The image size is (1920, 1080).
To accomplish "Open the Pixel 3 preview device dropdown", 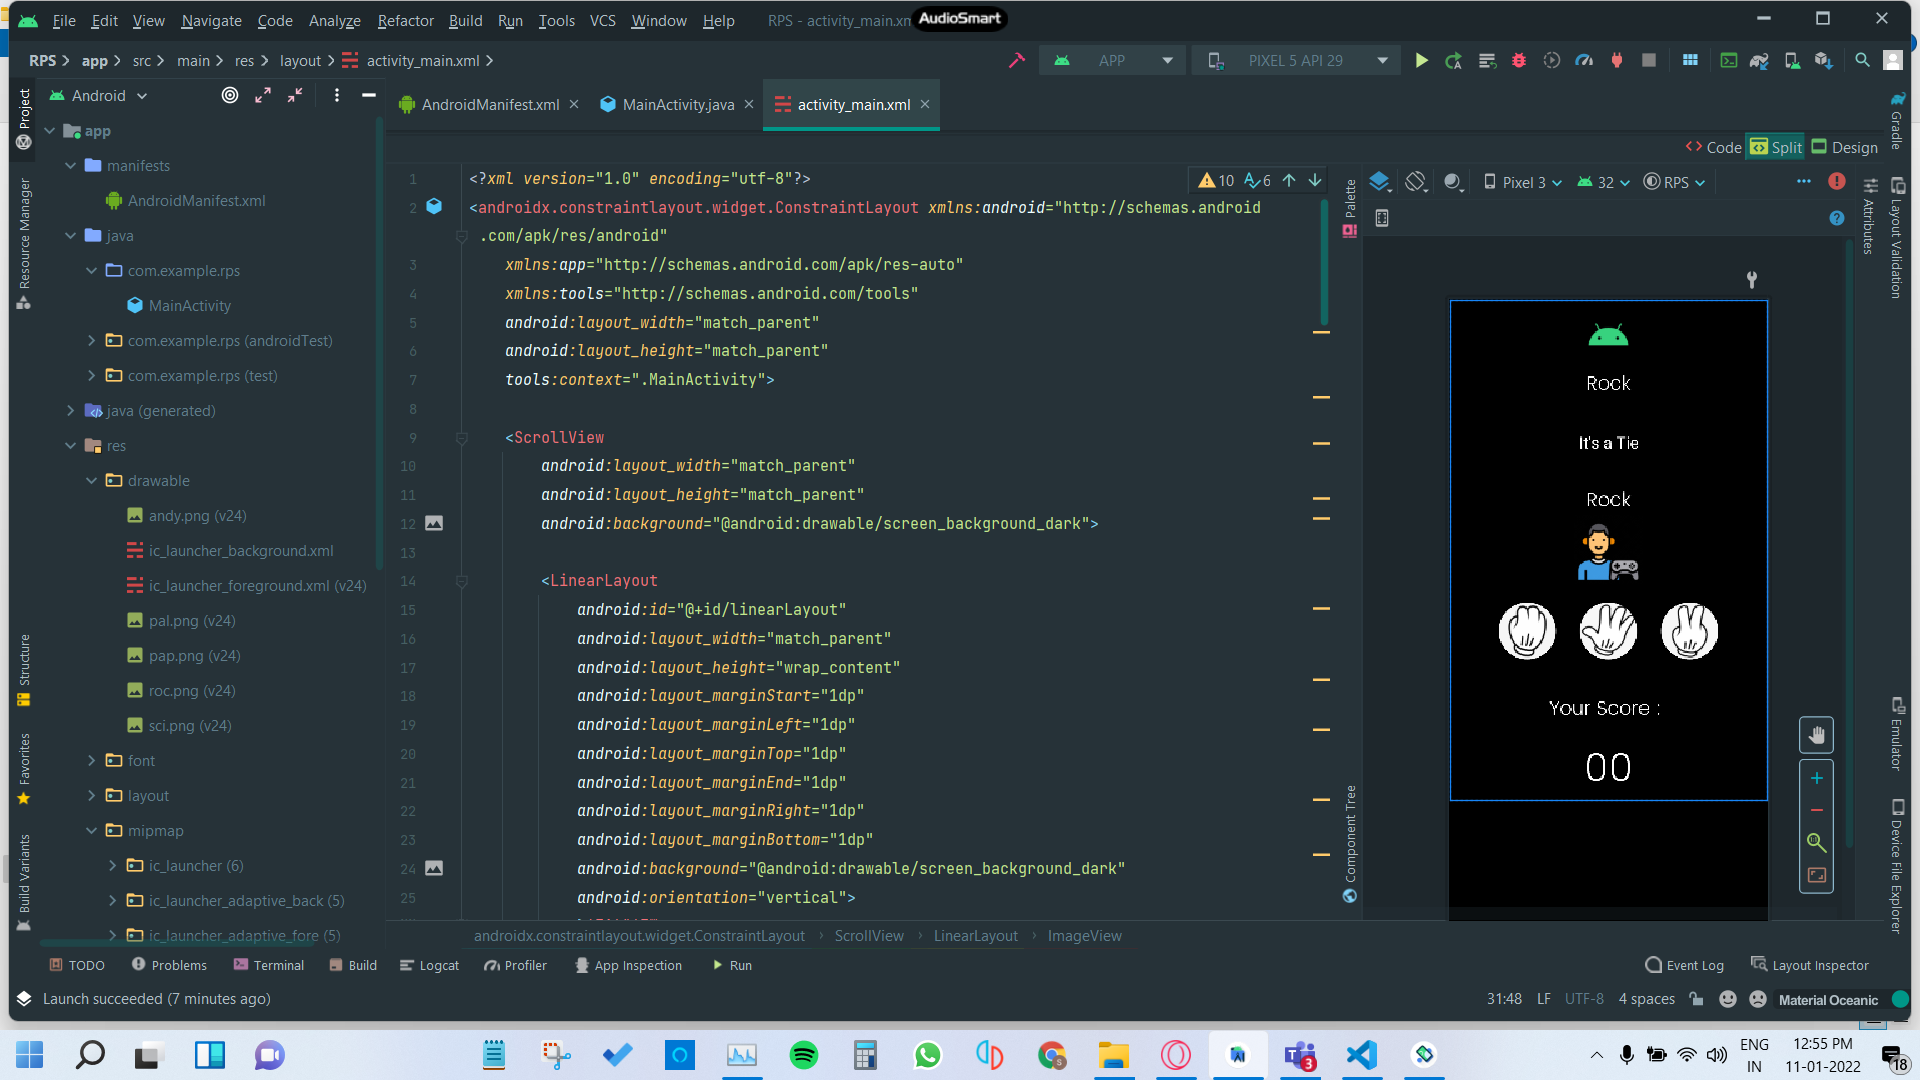I will (x=1522, y=182).
